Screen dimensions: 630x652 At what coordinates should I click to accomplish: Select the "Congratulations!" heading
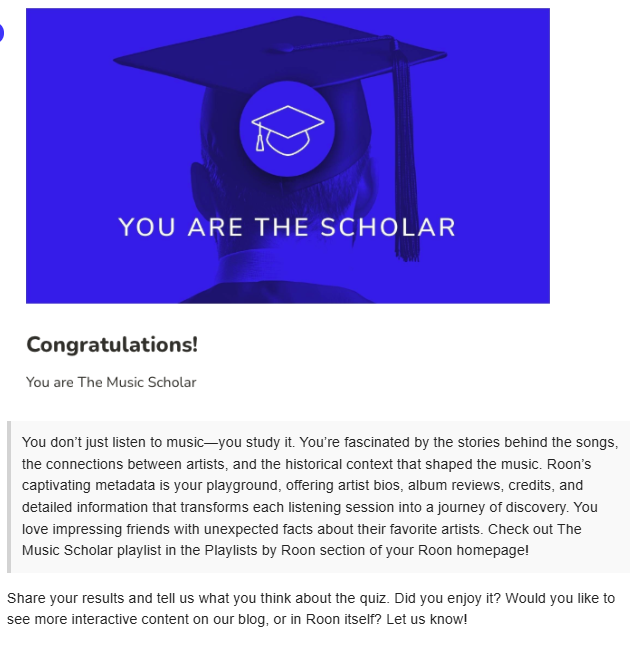click(112, 345)
